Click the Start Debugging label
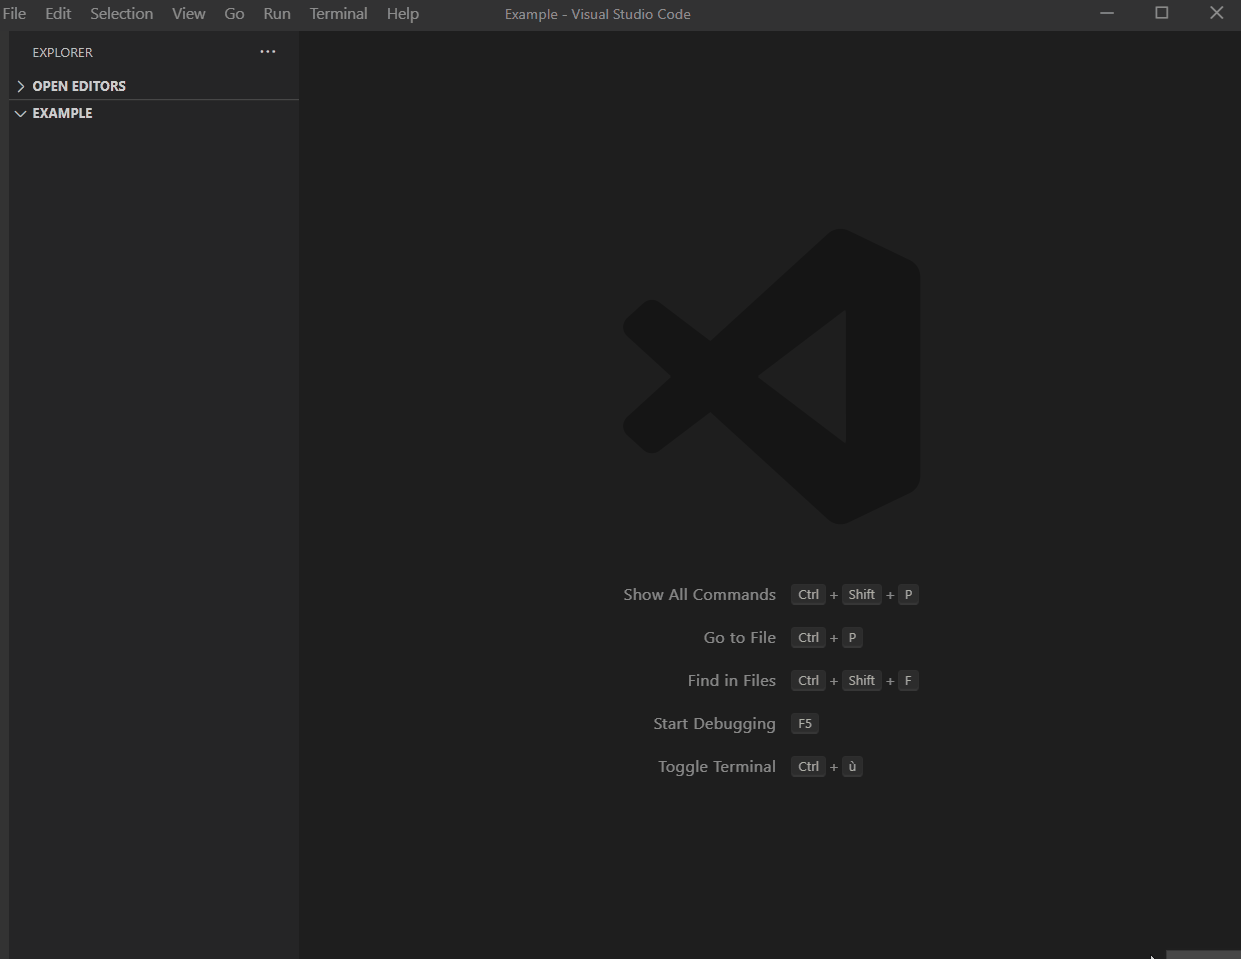The image size is (1241, 959). tap(714, 723)
